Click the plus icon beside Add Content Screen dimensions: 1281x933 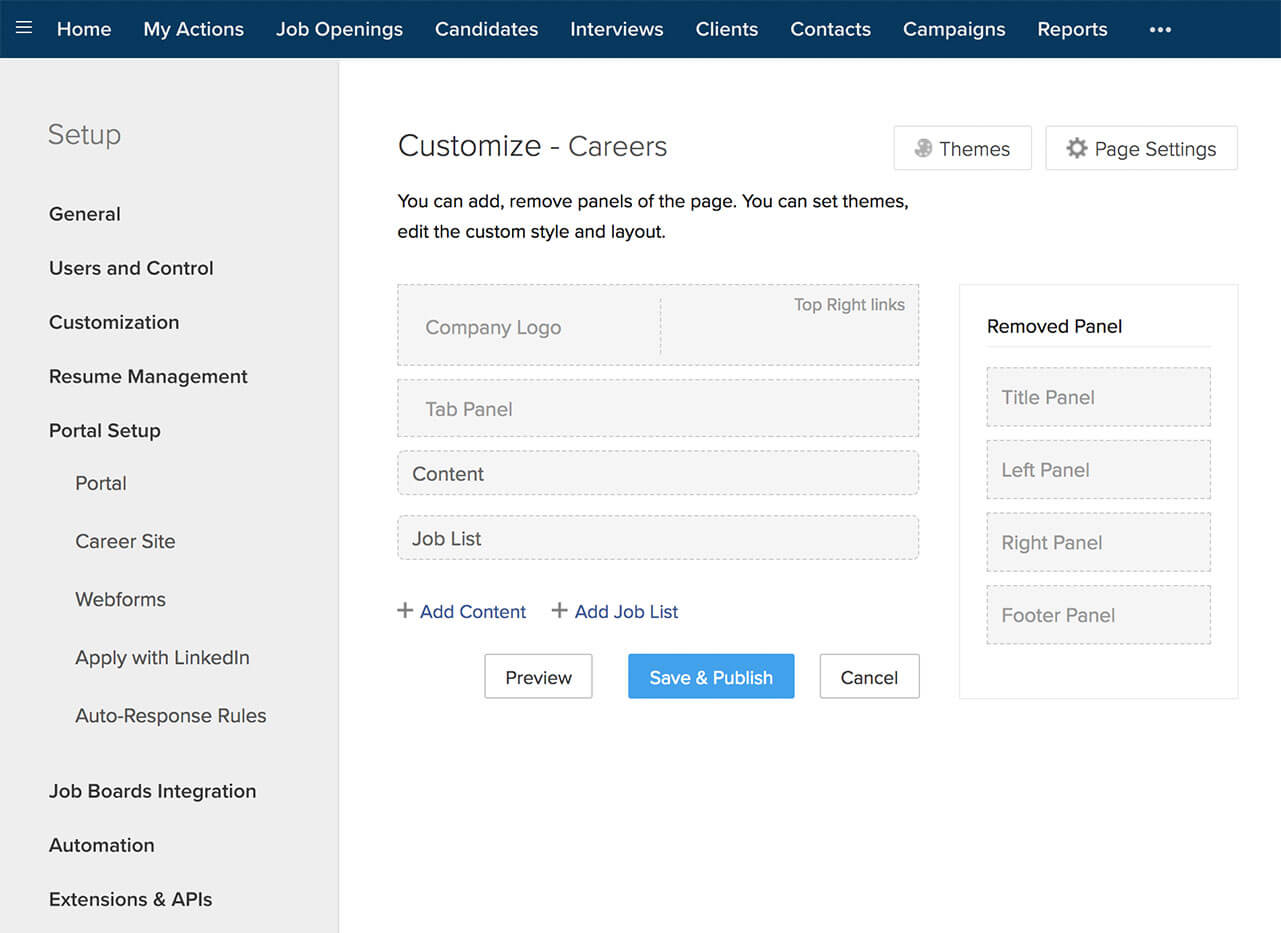pos(405,611)
